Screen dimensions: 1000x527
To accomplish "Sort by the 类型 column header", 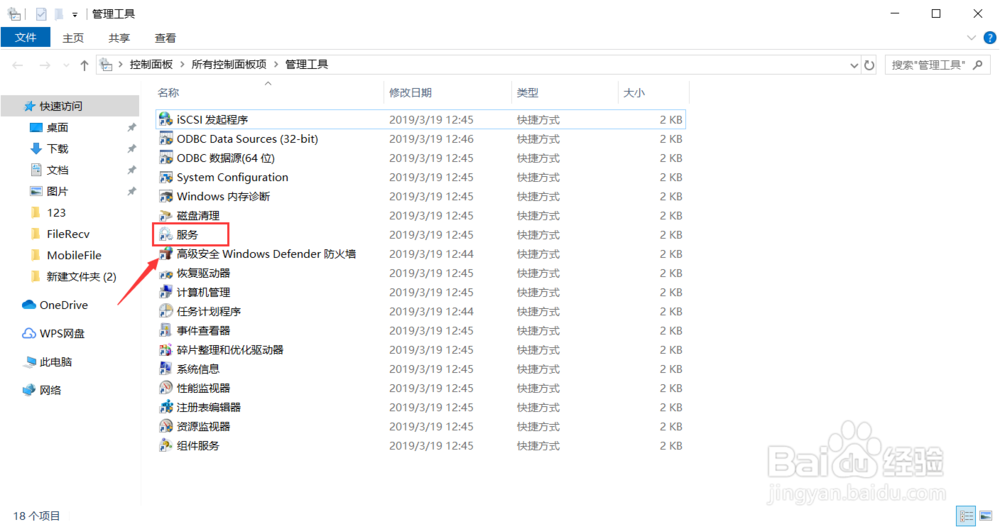I will [527, 93].
